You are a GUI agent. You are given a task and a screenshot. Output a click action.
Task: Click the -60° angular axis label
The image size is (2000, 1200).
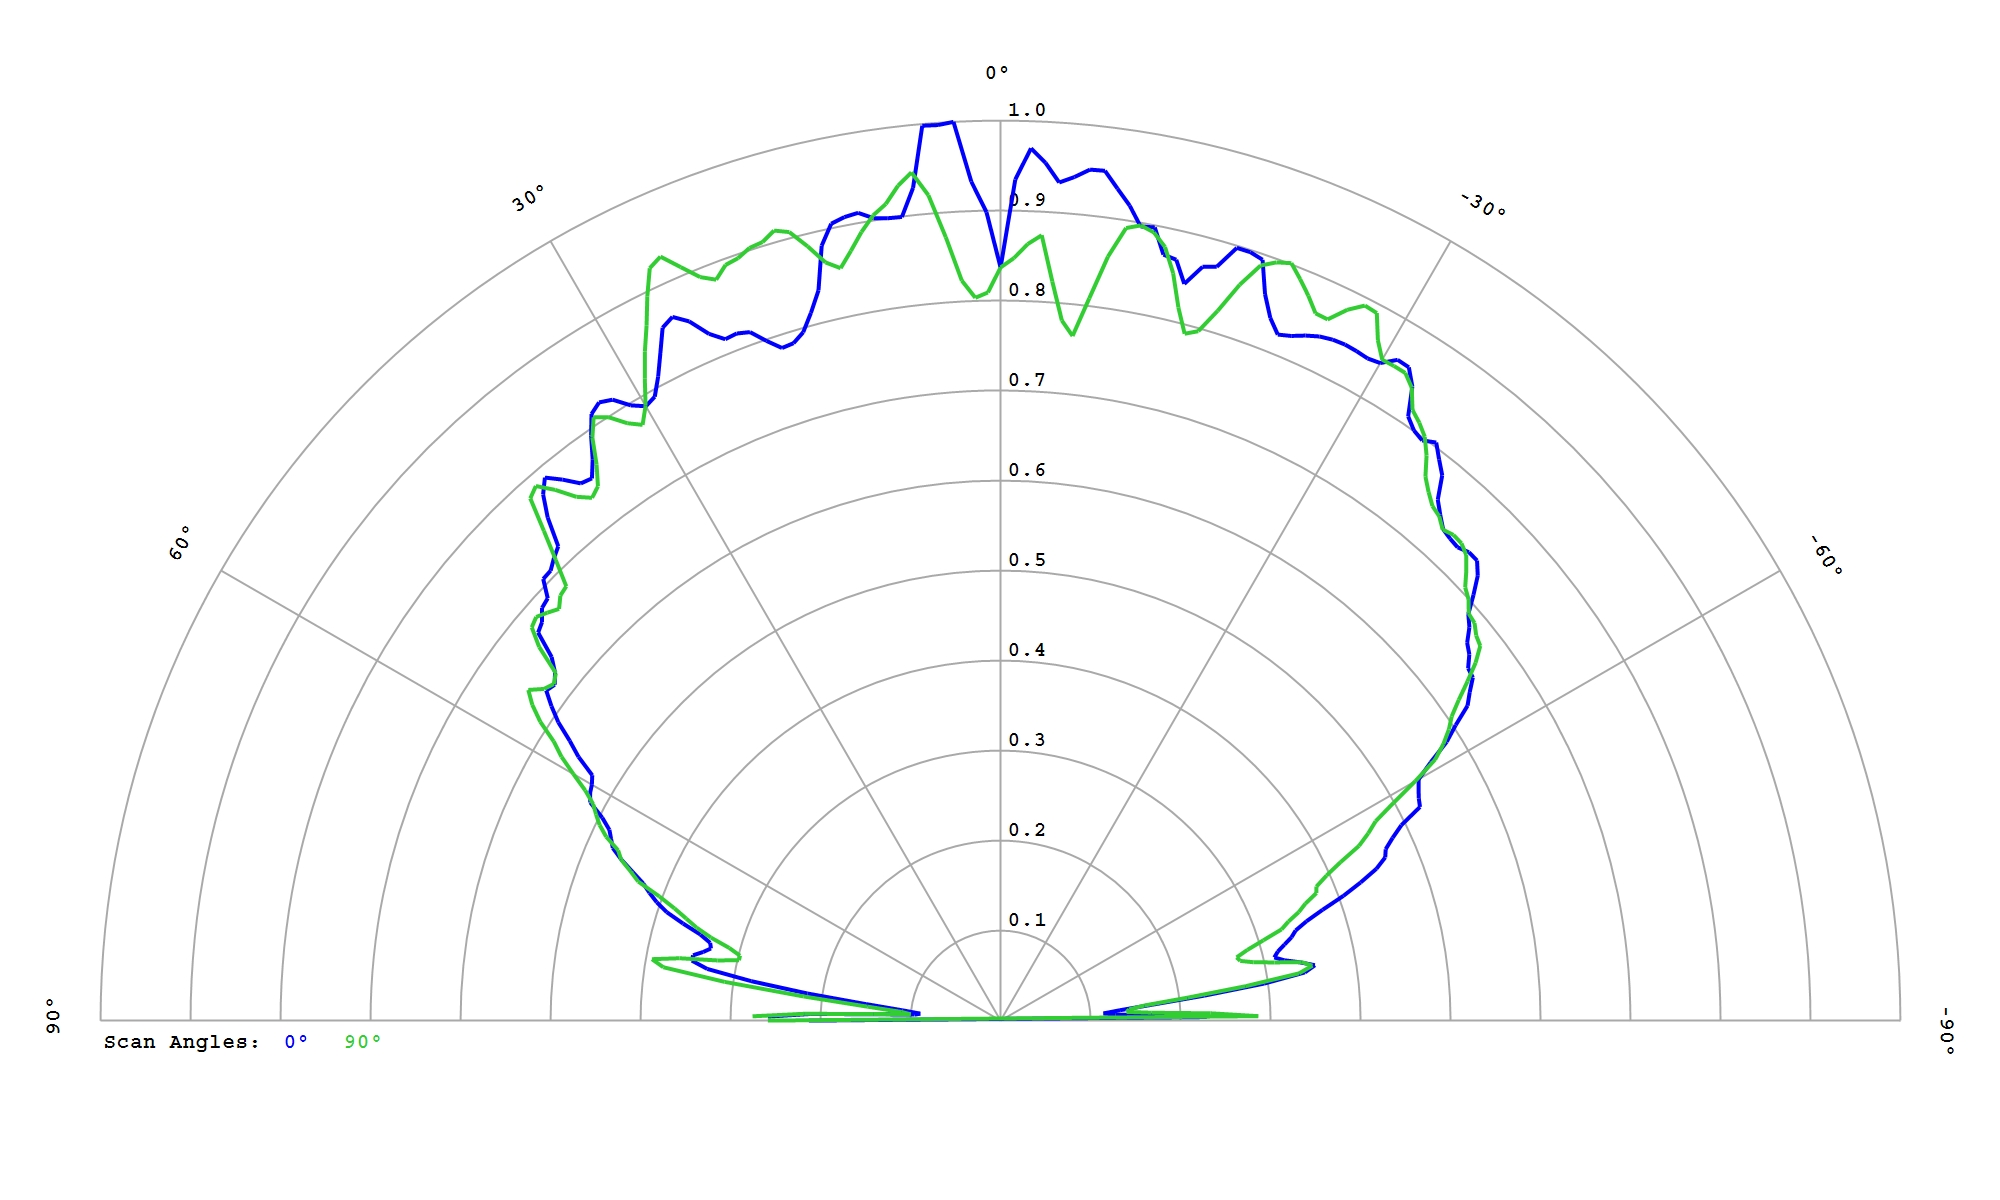click(1826, 555)
